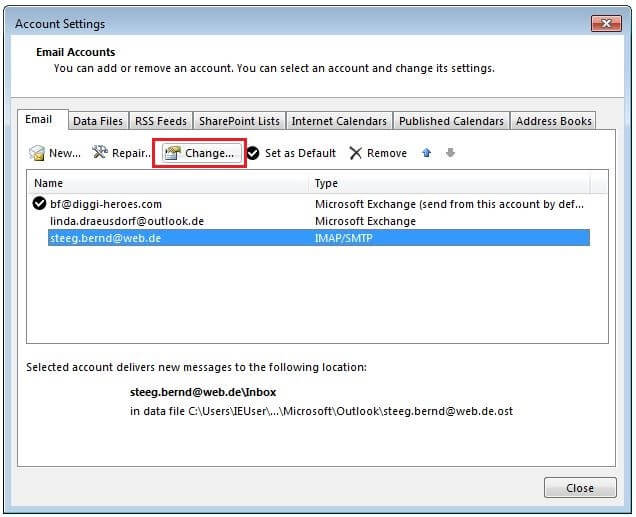Click the steeg.bernd@web.de\Inbox location text

203,392
